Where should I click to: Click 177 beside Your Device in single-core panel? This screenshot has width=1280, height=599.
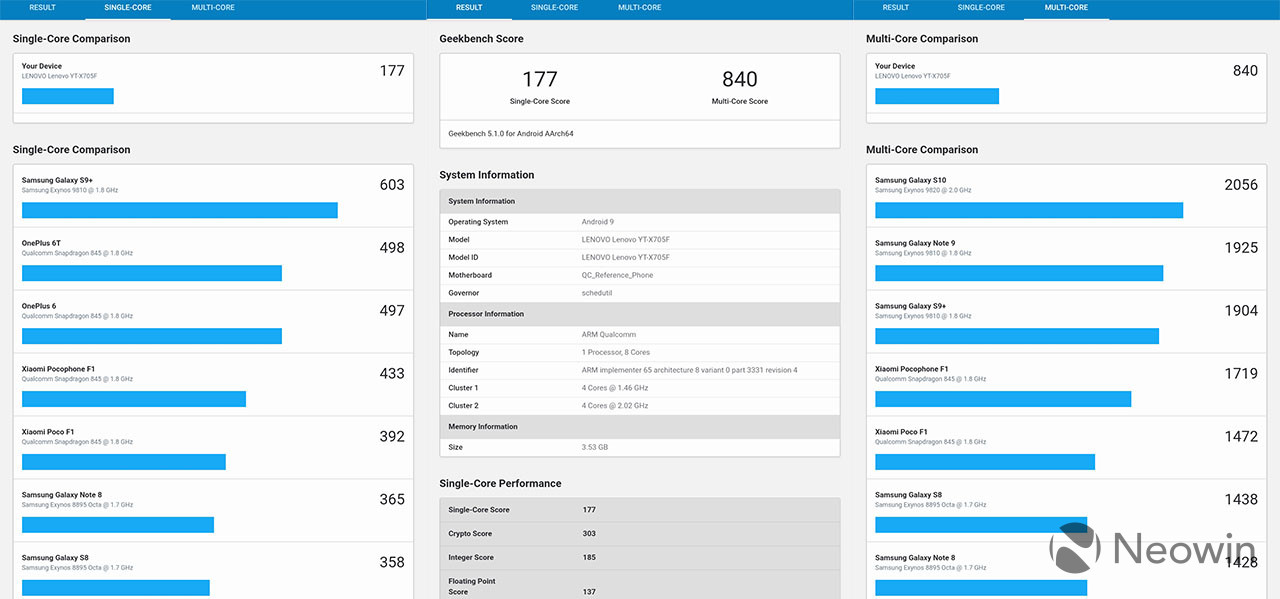point(392,71)
